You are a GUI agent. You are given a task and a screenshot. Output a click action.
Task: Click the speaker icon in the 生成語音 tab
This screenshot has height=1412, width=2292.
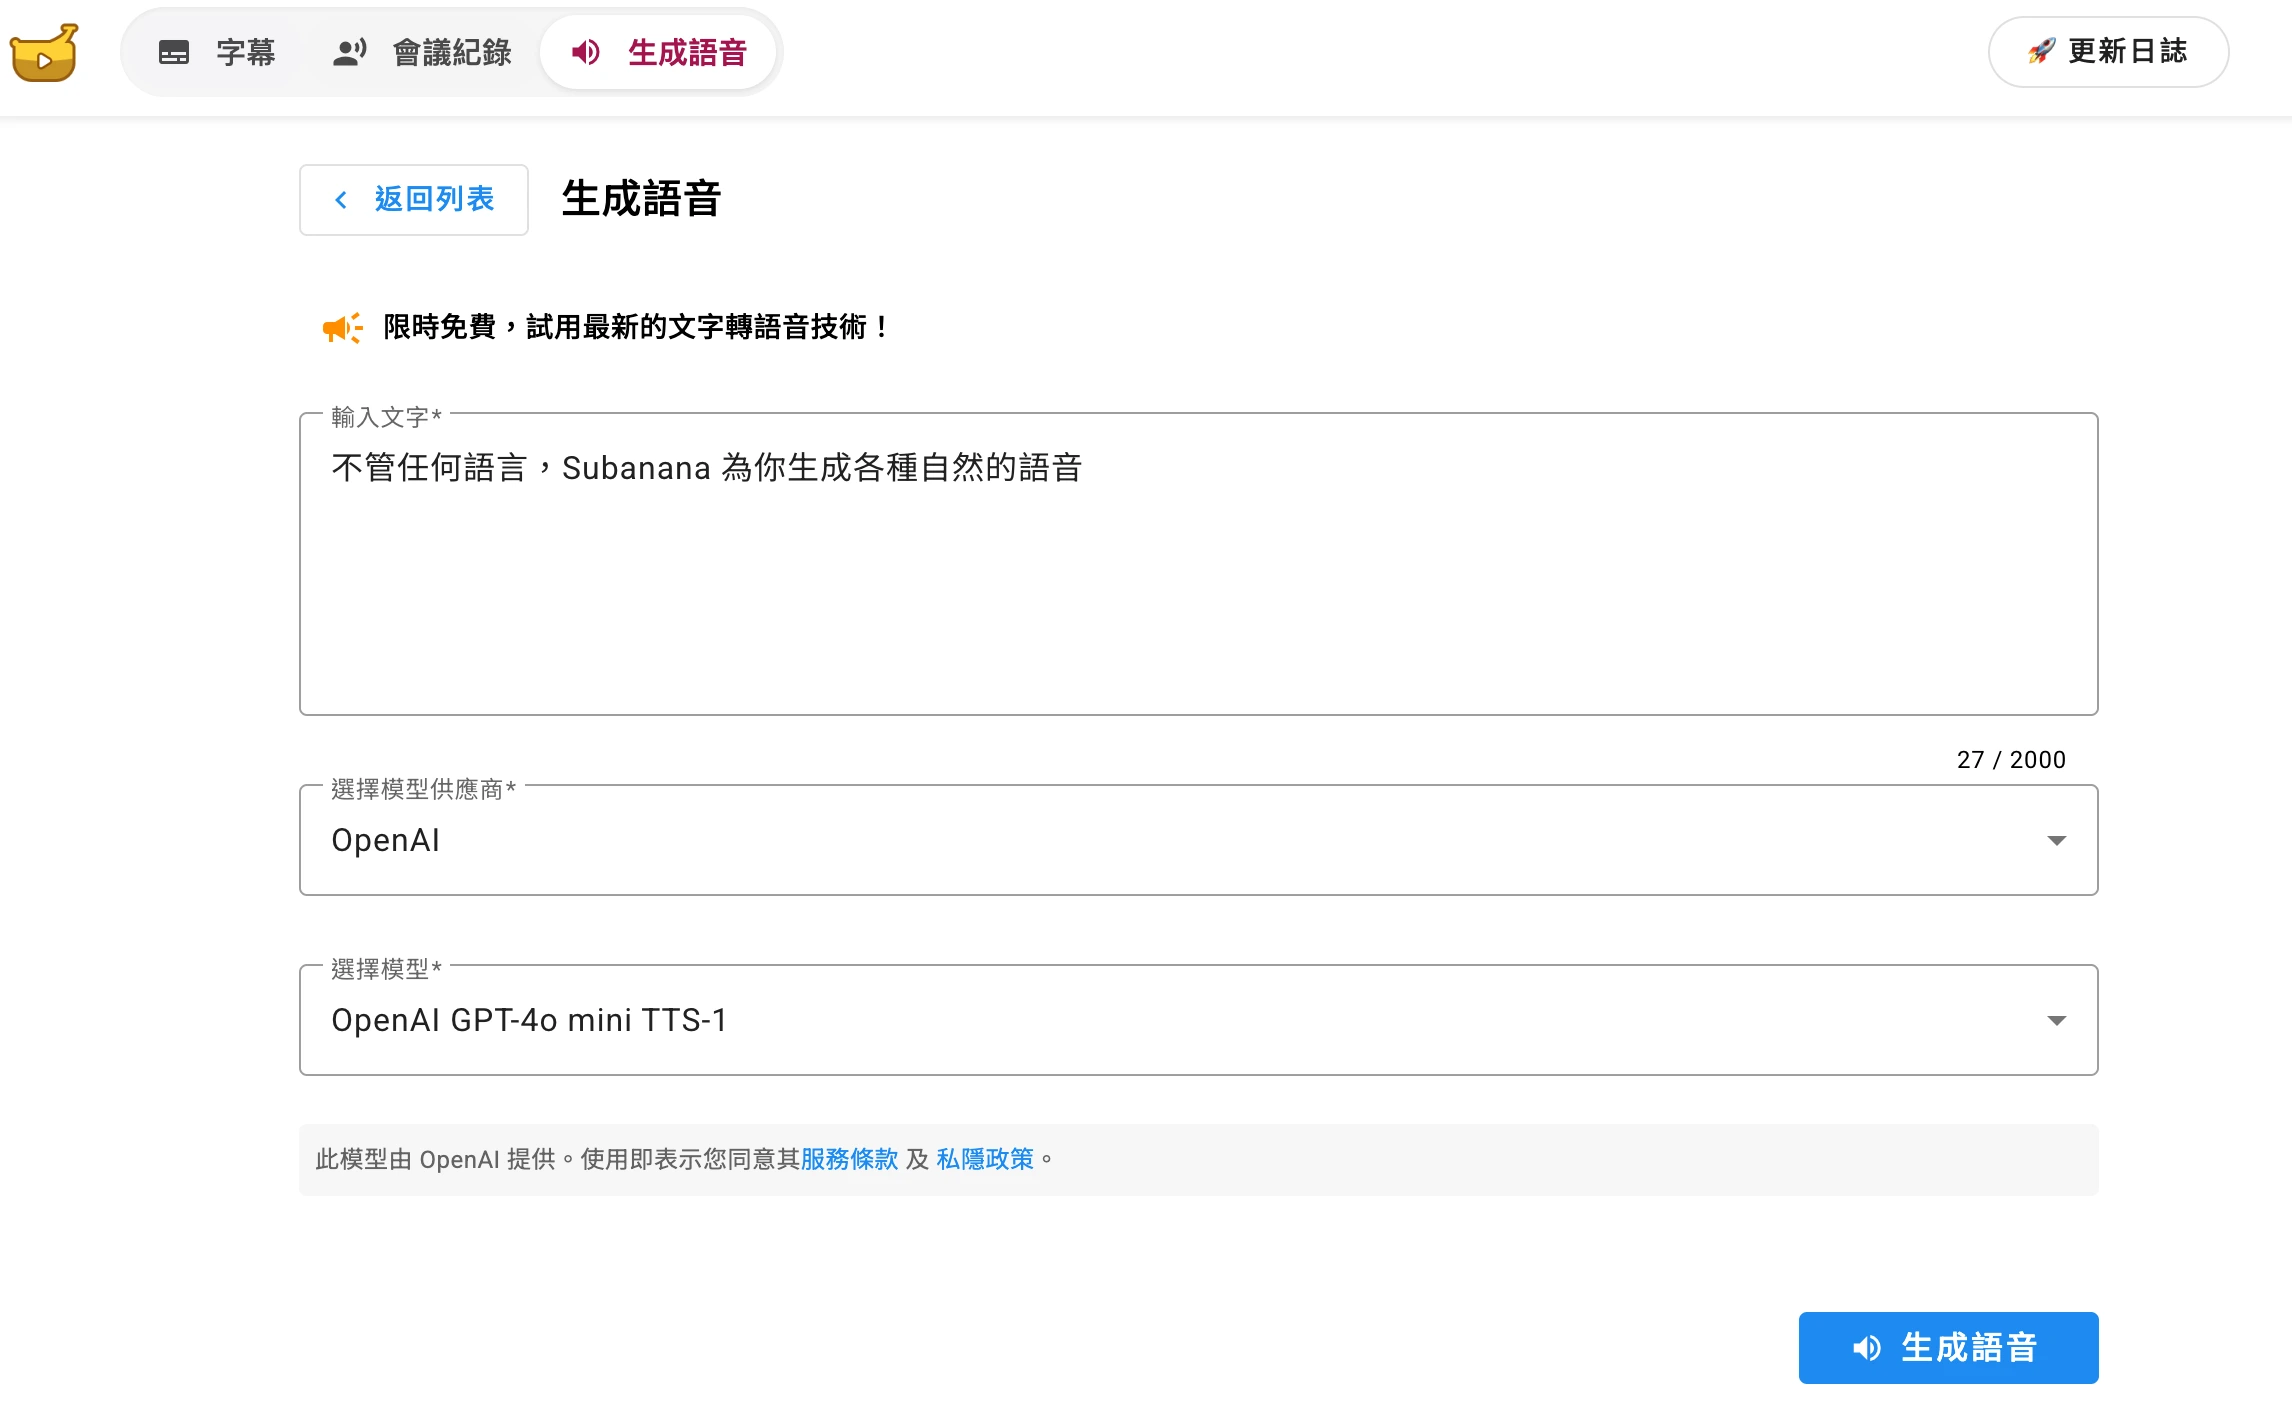coord(585,53)
